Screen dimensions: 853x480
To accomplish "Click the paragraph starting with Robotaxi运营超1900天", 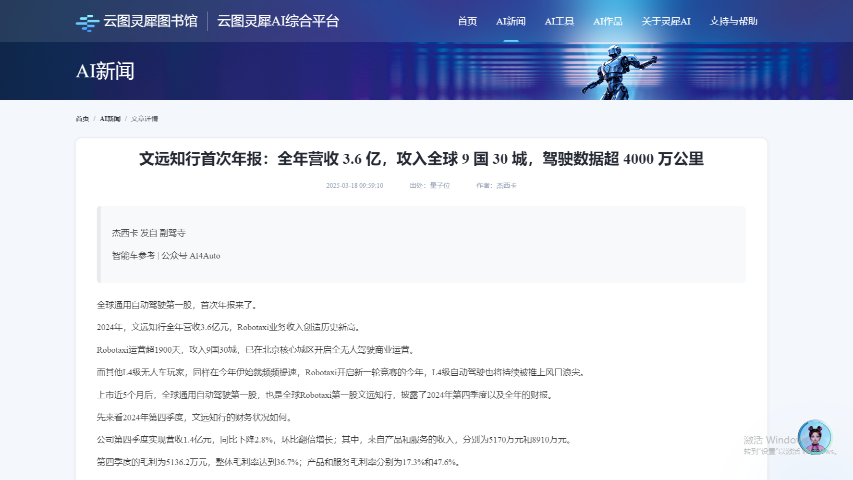I will tap(256, 350).
